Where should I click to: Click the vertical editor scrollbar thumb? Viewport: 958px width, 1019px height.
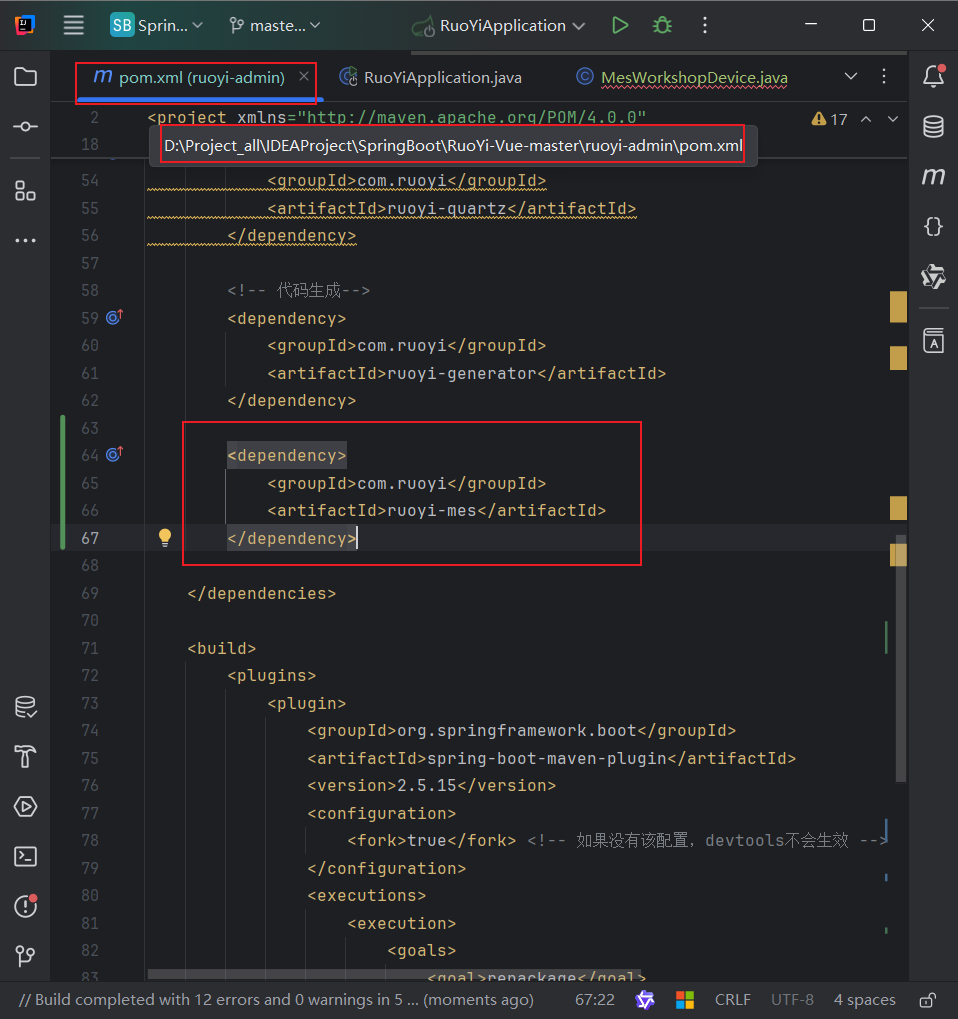pyautogui.click(x=901, y=658)
